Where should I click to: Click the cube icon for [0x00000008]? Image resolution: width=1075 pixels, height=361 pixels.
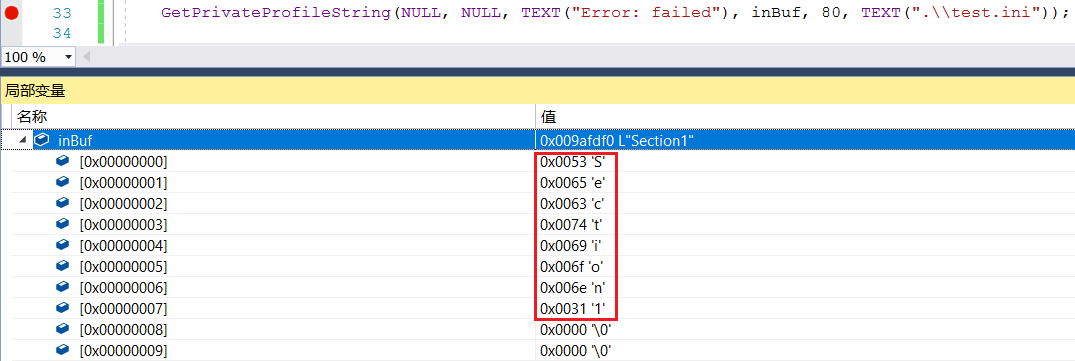(x=62, y=329)
